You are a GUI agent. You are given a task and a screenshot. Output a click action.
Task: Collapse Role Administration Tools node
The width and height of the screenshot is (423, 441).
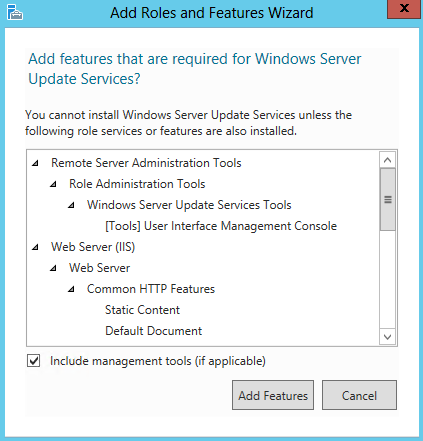pos(53,184)
